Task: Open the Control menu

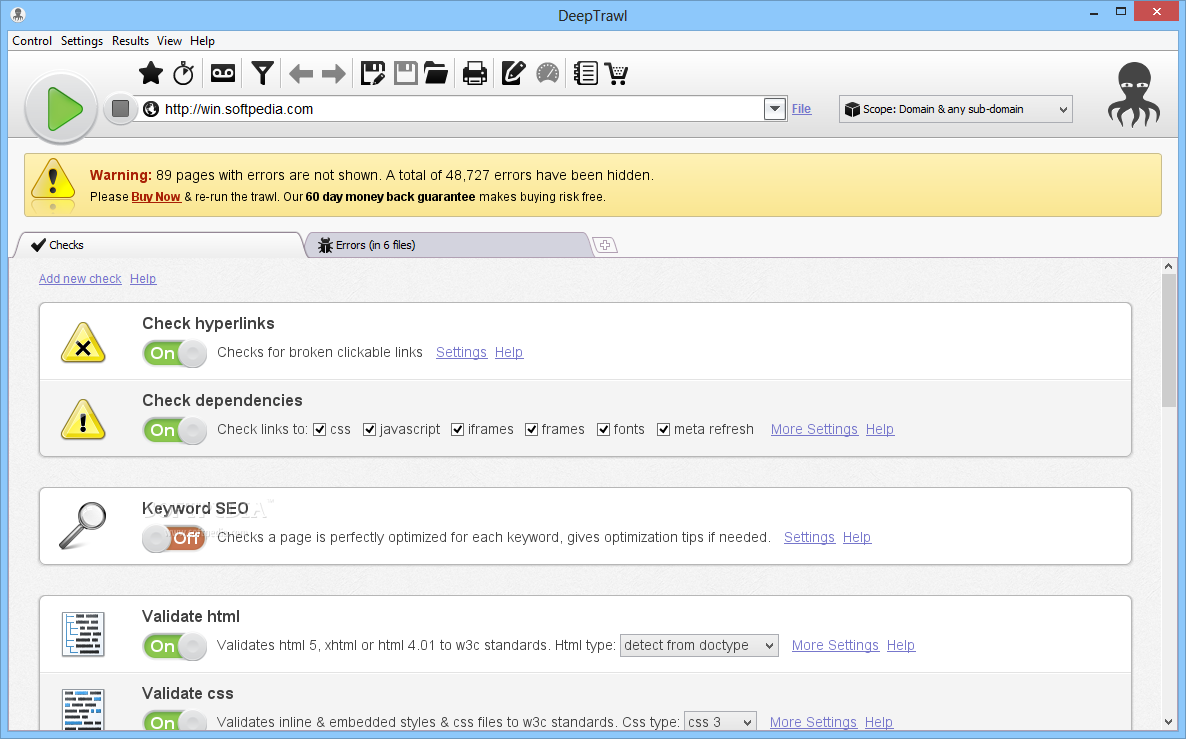Action: [32, 41]
